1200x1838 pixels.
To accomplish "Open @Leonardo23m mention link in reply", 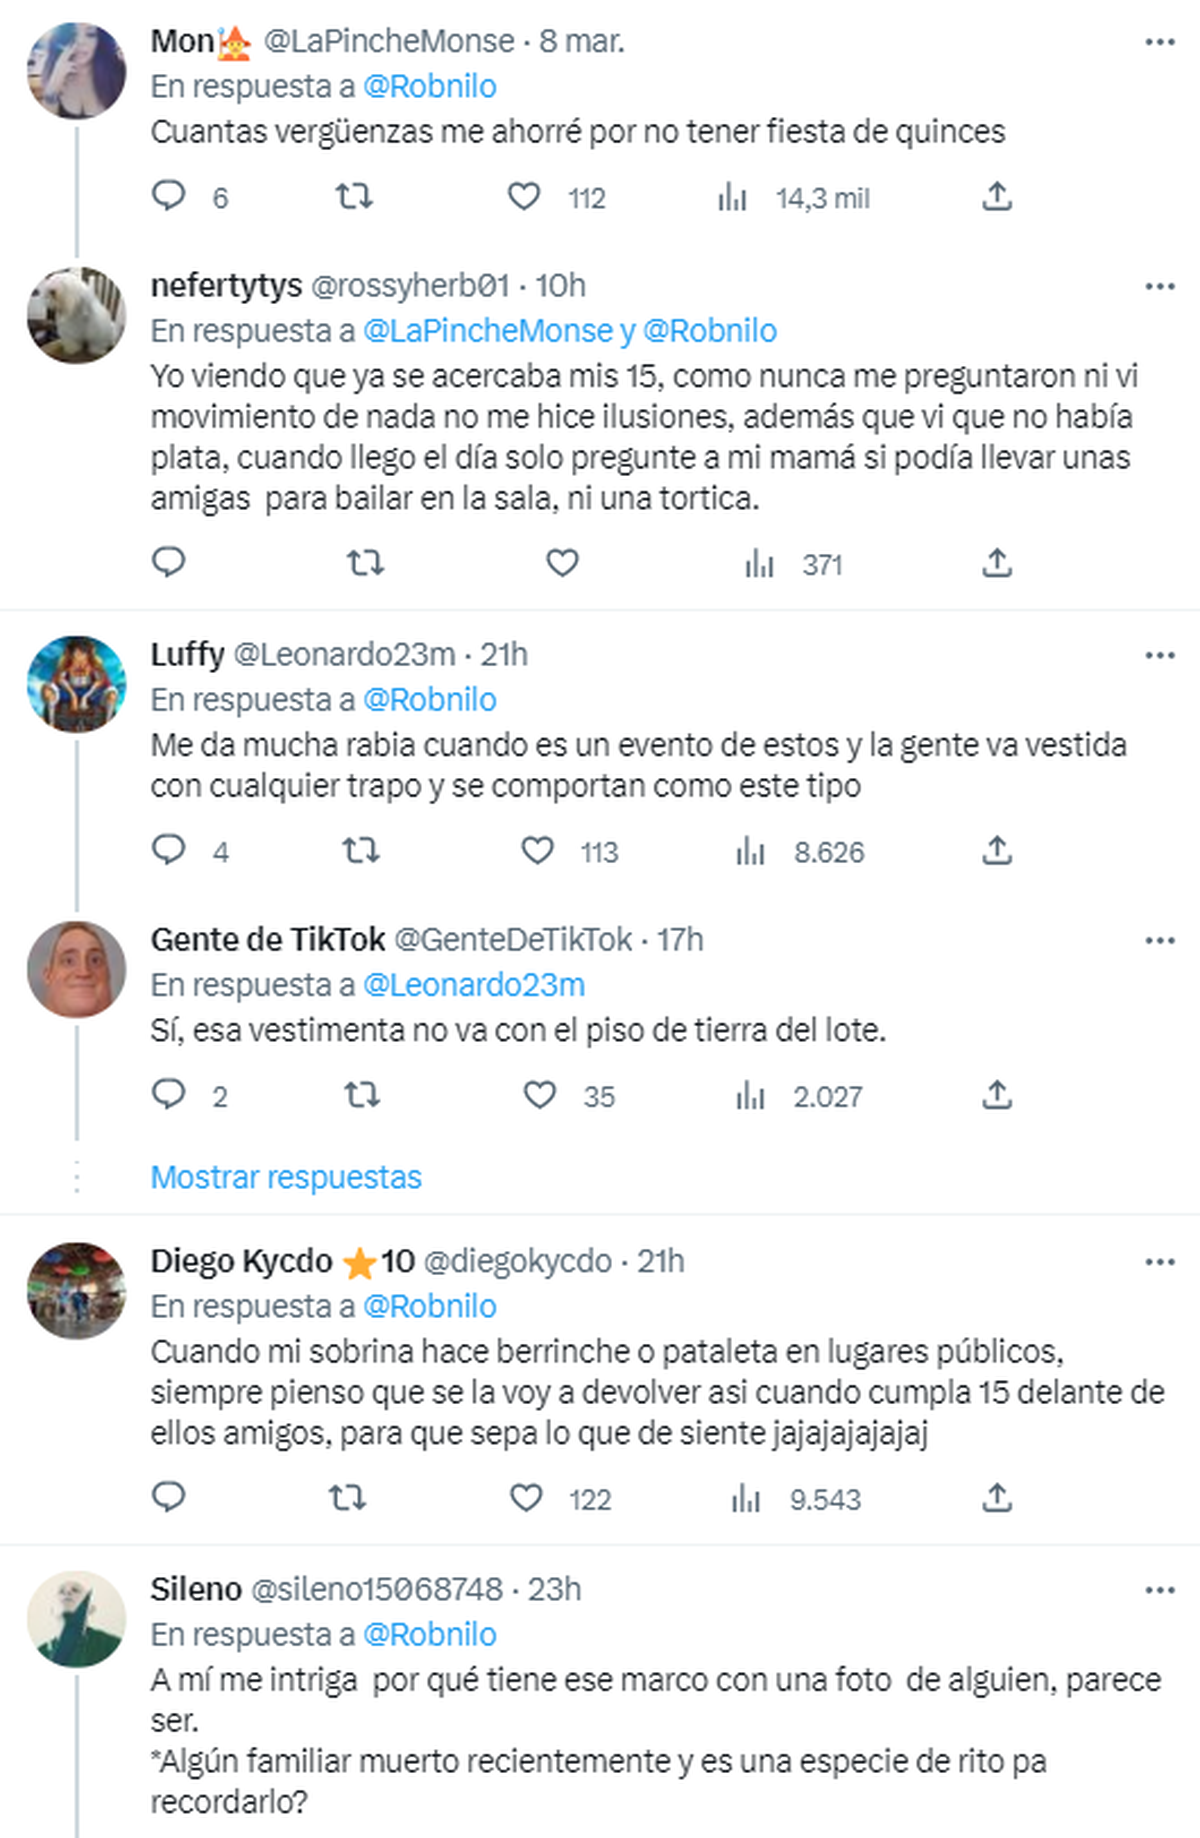I will pos(473,985).
